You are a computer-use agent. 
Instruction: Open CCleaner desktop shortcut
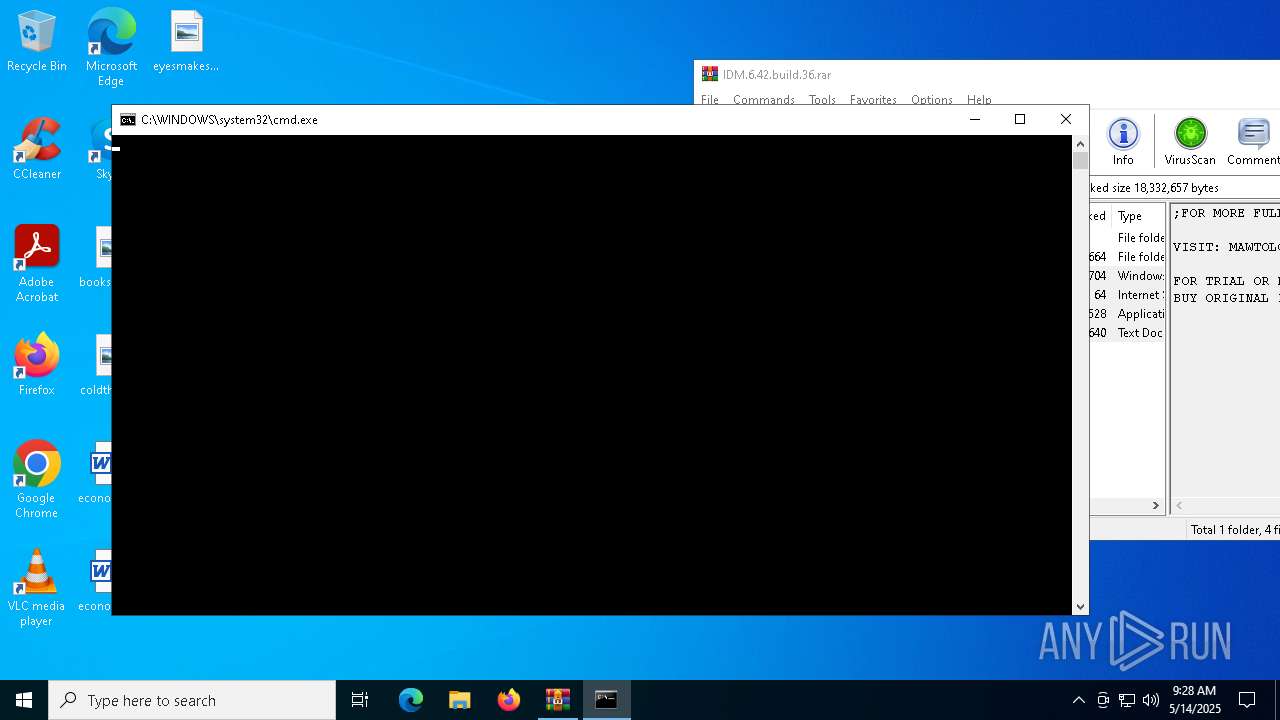tap(37, 149)
